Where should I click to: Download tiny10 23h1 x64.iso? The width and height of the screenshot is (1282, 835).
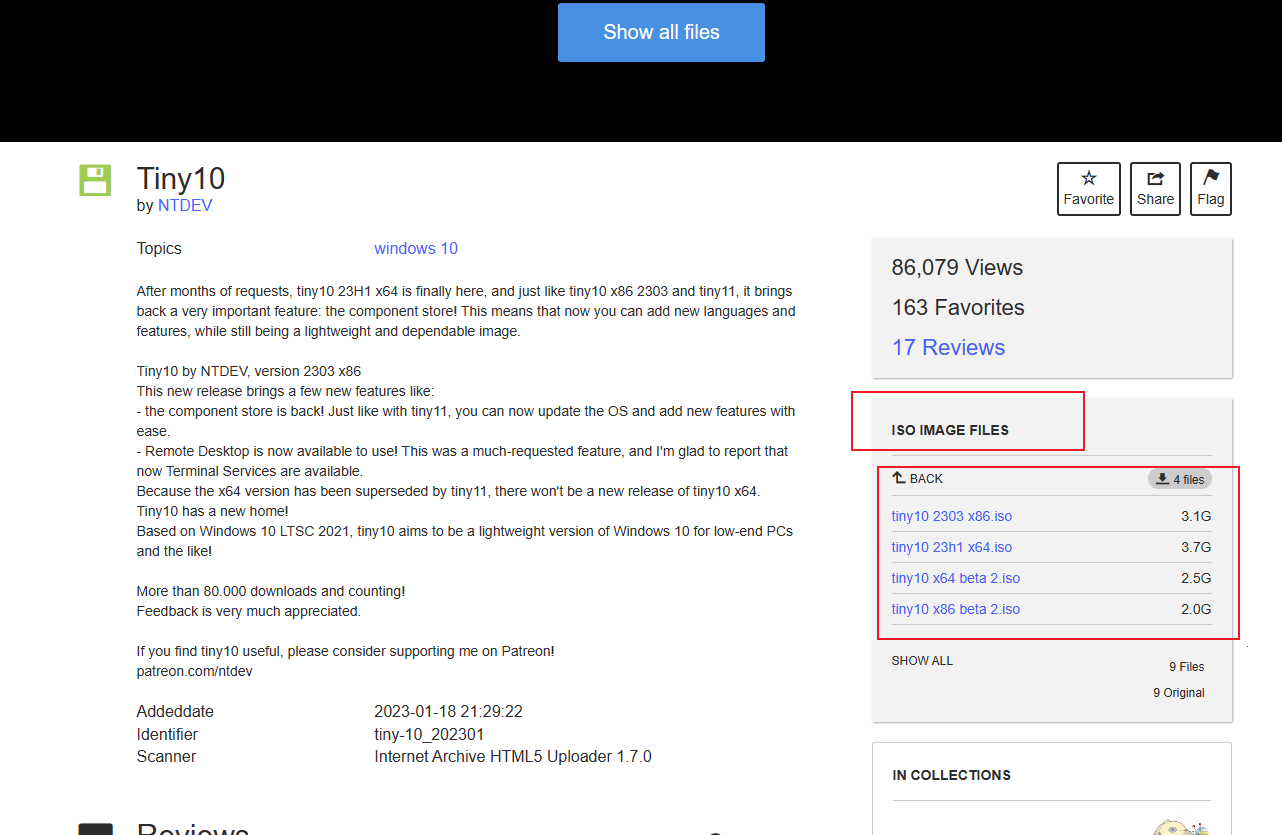pos(951,547)
